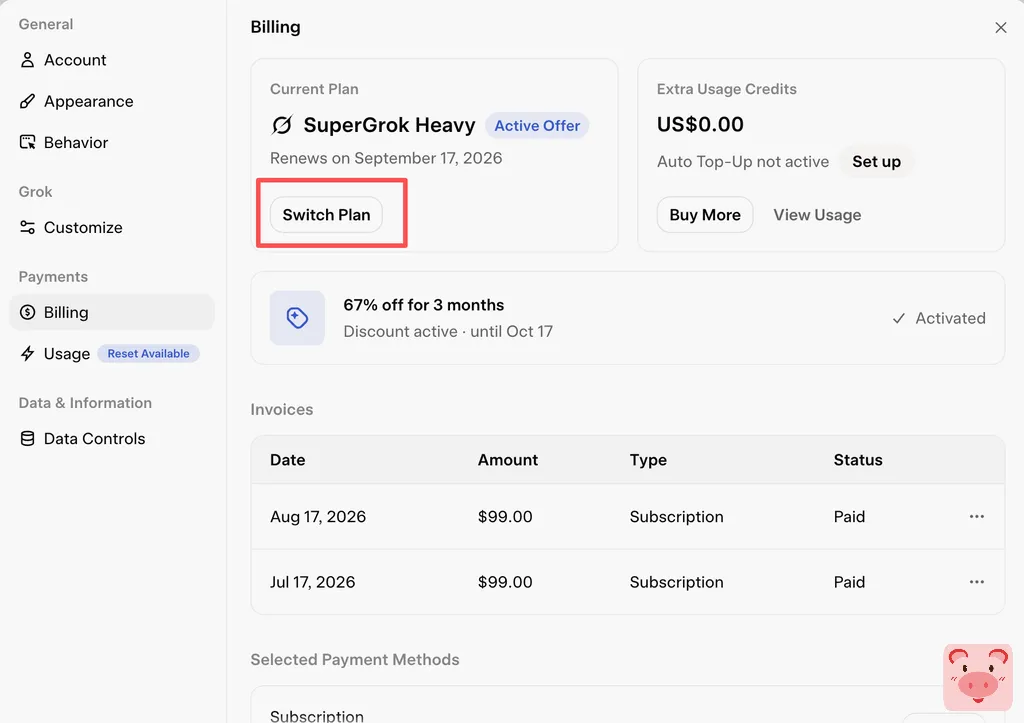This screenshot has height=723, width=1024.
Task: Click the Auto Top-Up not active text
Action: [743, 161]
